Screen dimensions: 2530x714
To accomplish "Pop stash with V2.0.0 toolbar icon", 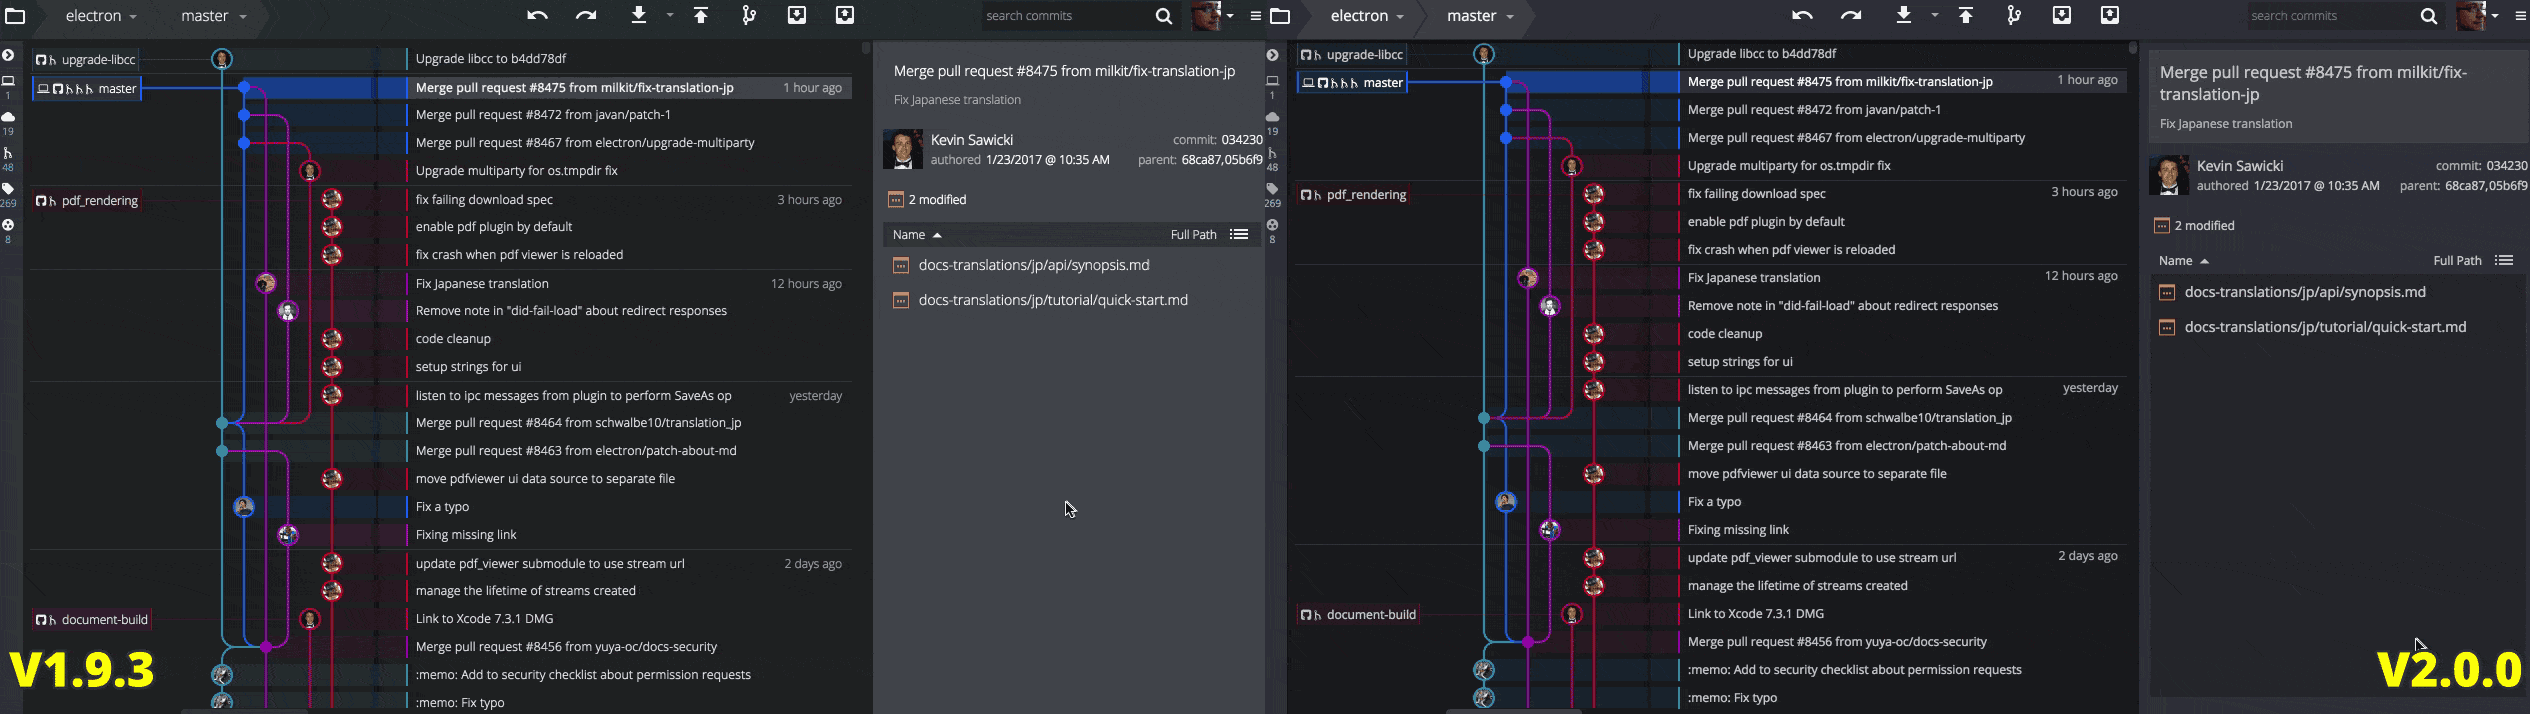I will [2110, 15].
